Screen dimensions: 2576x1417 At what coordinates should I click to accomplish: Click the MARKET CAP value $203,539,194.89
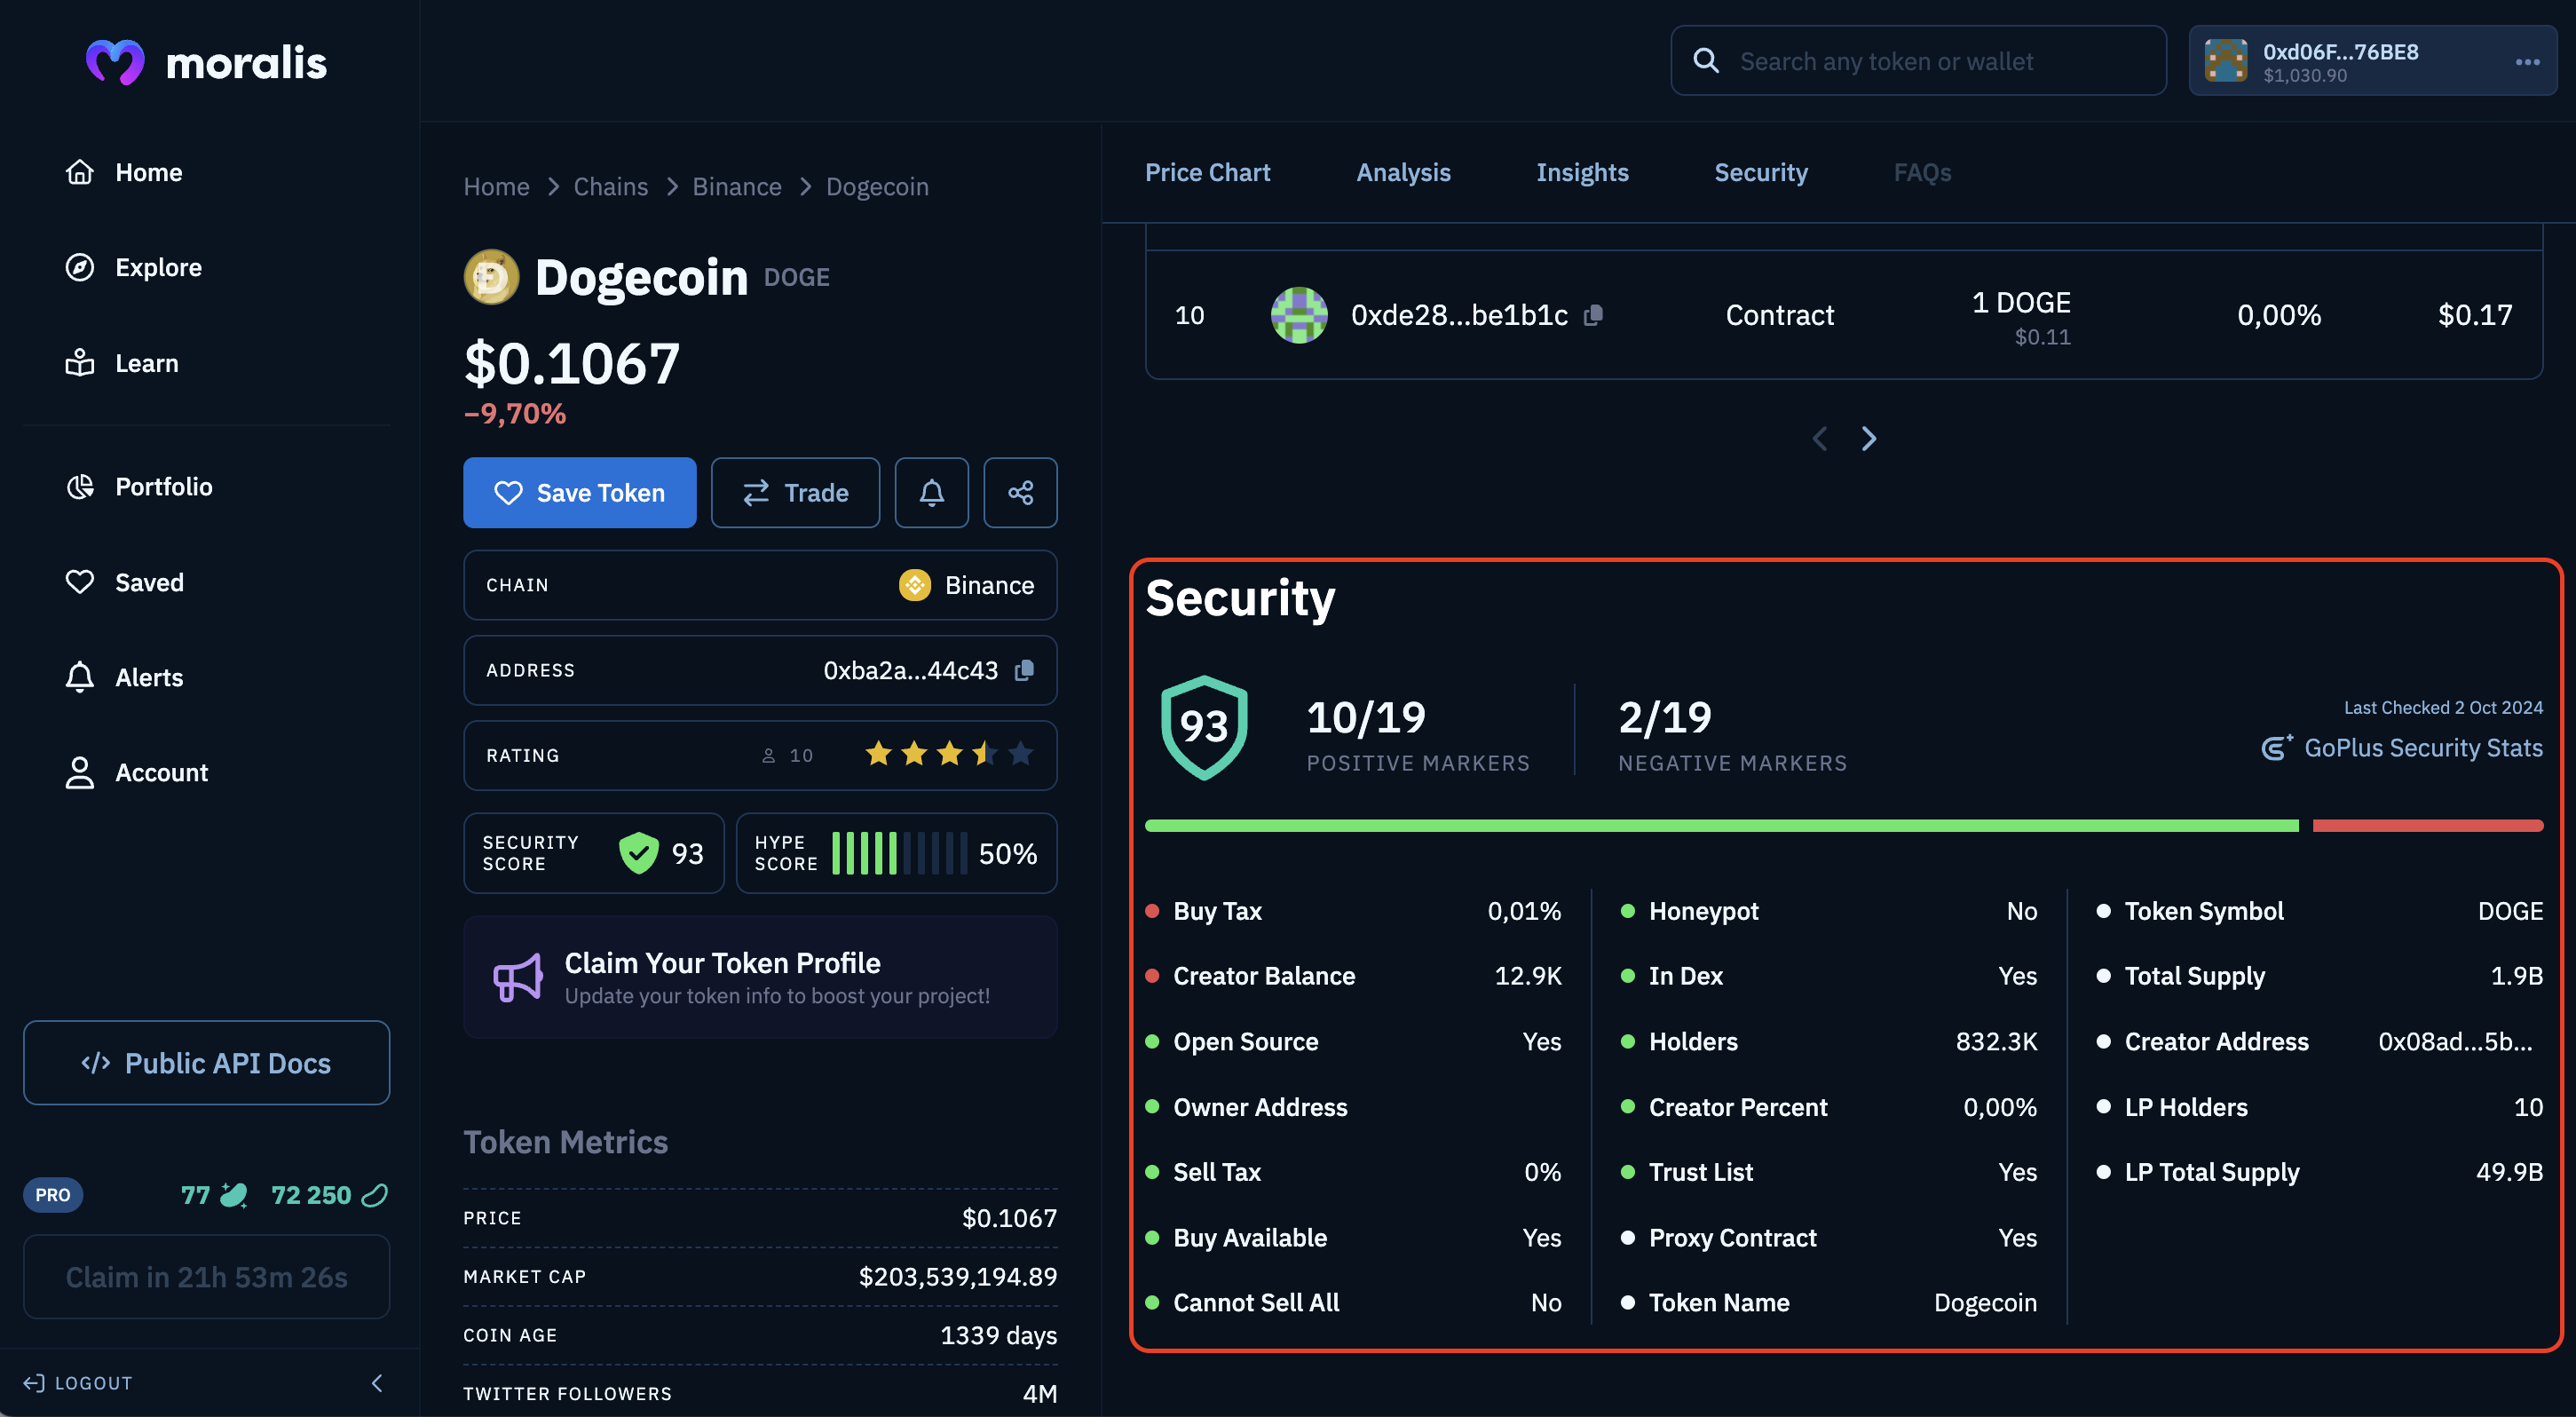click(x=957, y=1276)
